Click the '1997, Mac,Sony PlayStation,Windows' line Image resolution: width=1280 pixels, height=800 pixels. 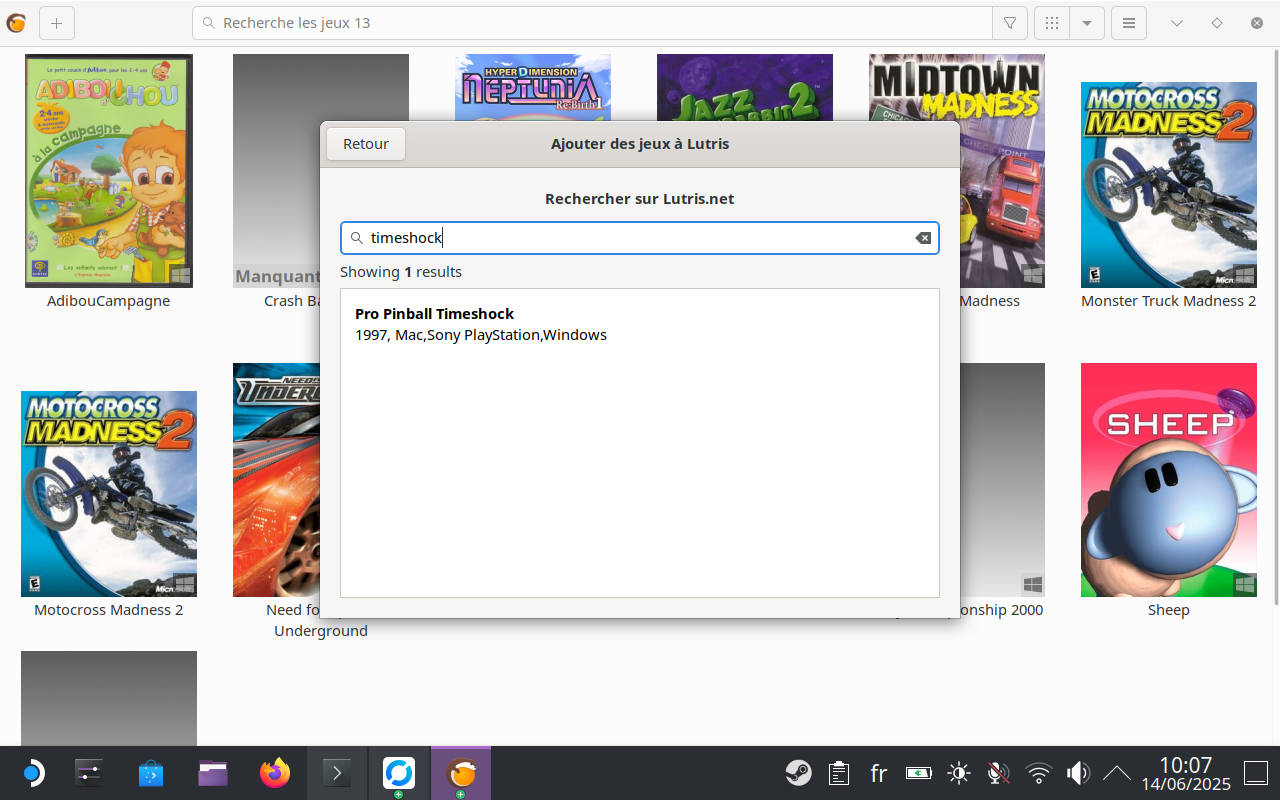(x=481, y=335)
